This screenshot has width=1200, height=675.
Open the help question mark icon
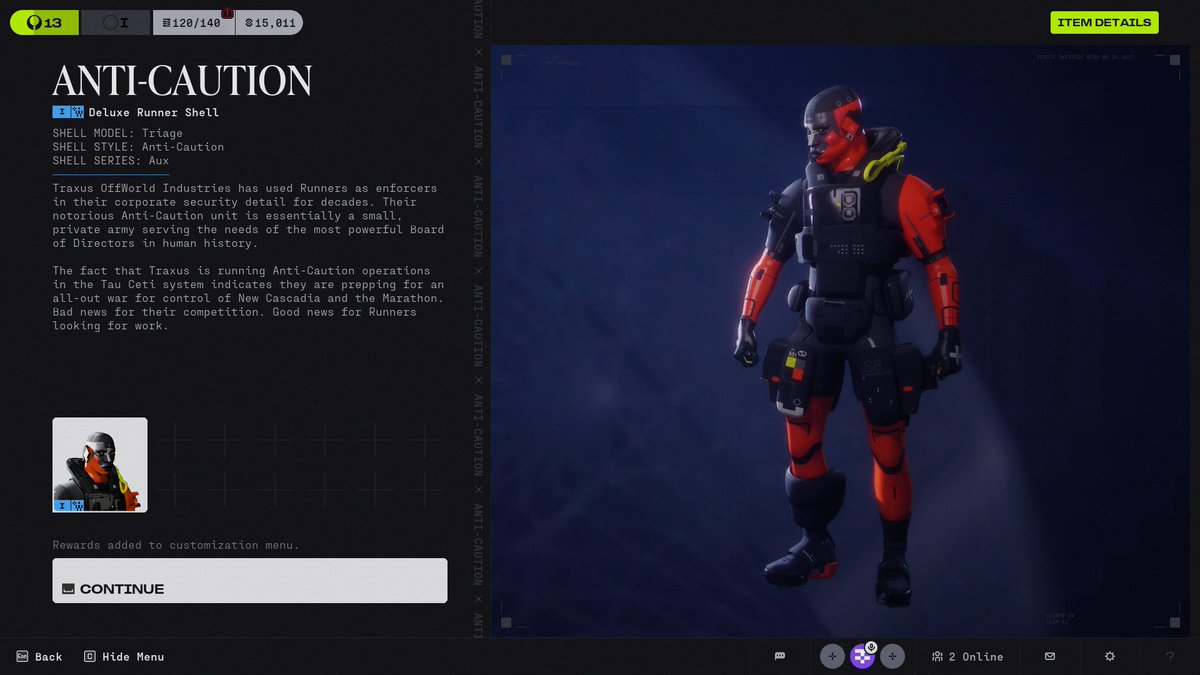pos(1170,656)
